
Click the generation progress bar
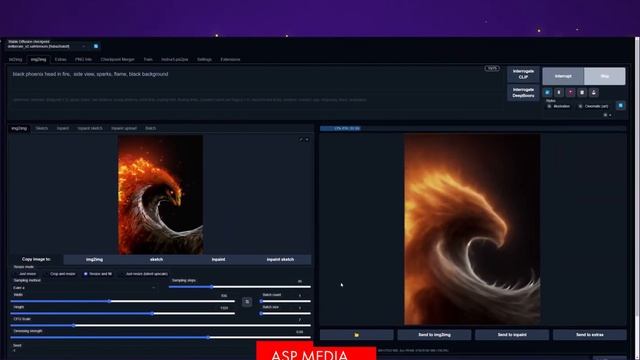(x=473, y=128)
